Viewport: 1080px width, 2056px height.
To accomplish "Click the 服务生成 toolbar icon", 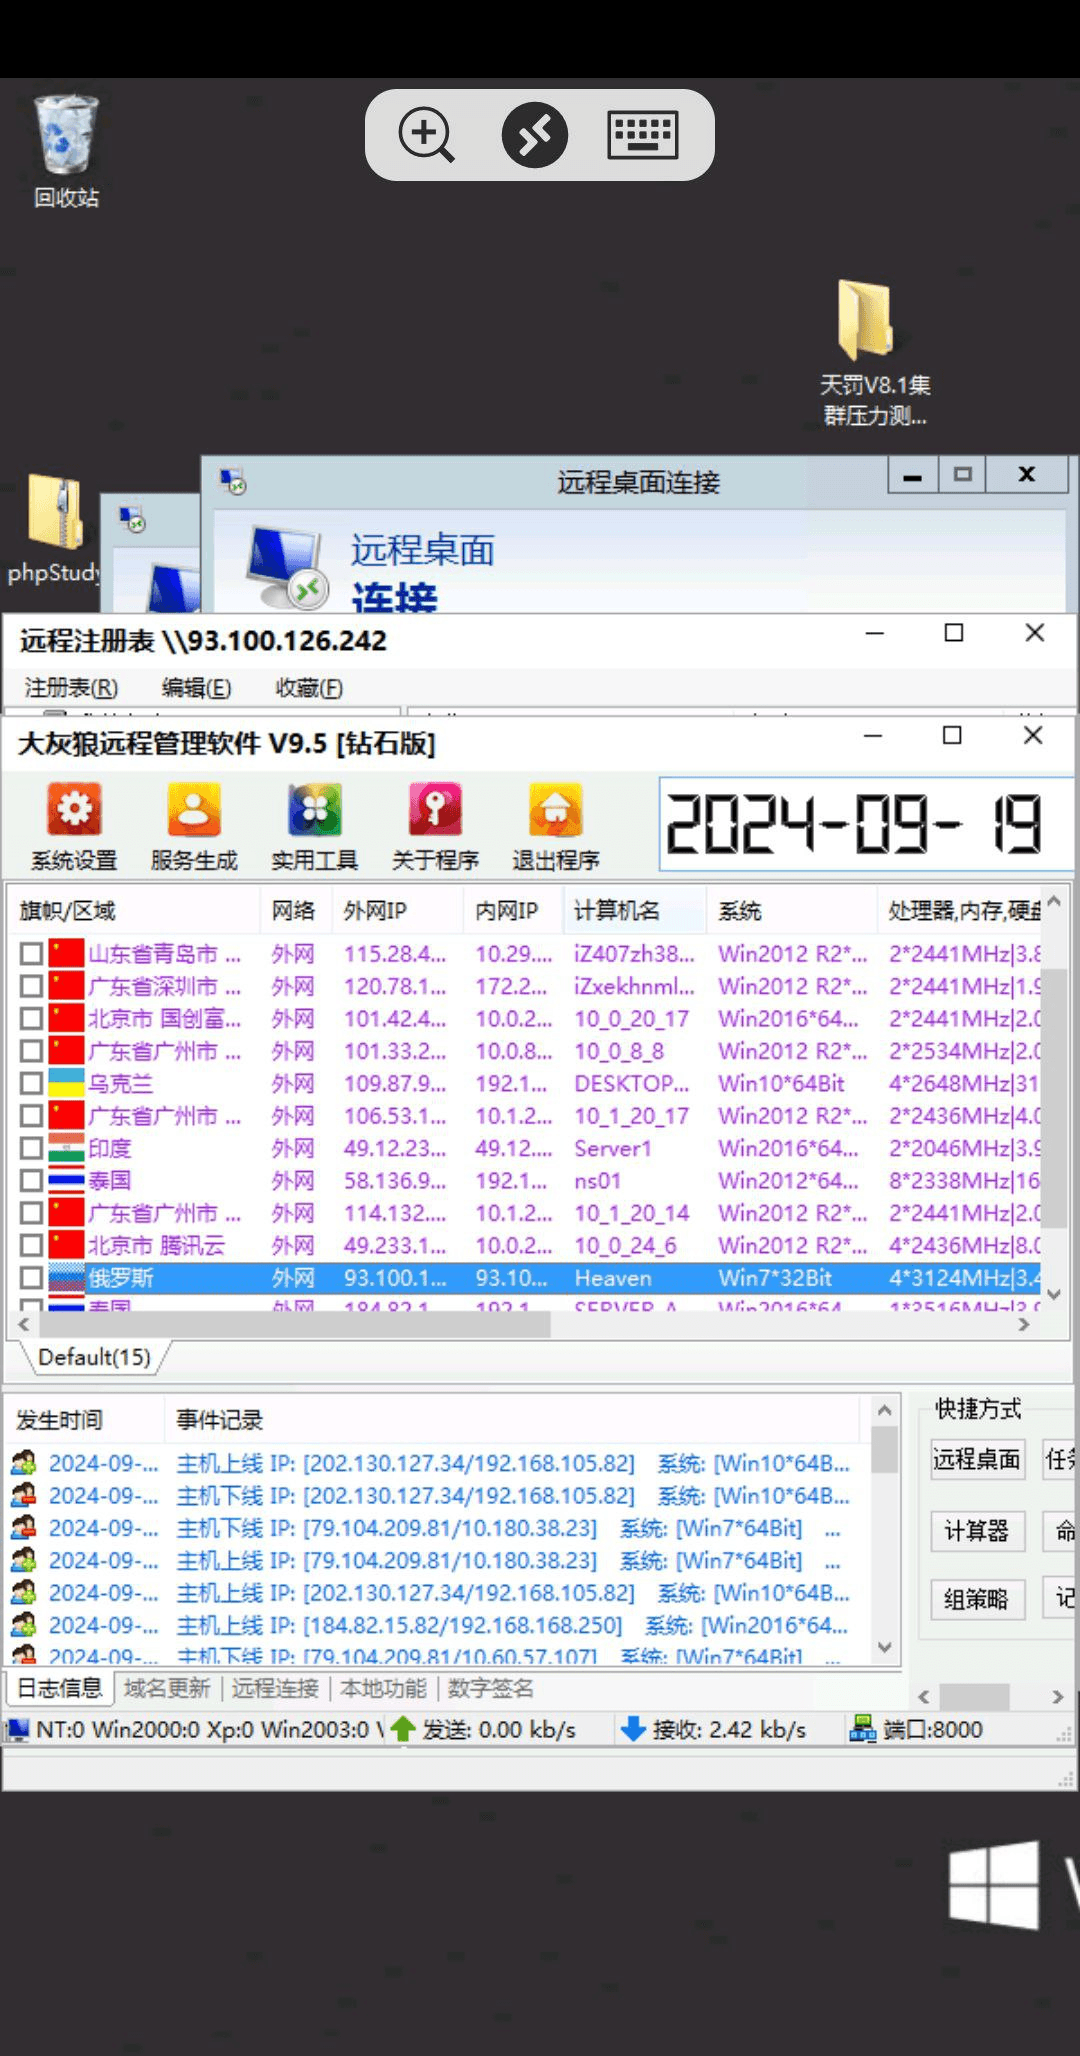I will 194,810.
